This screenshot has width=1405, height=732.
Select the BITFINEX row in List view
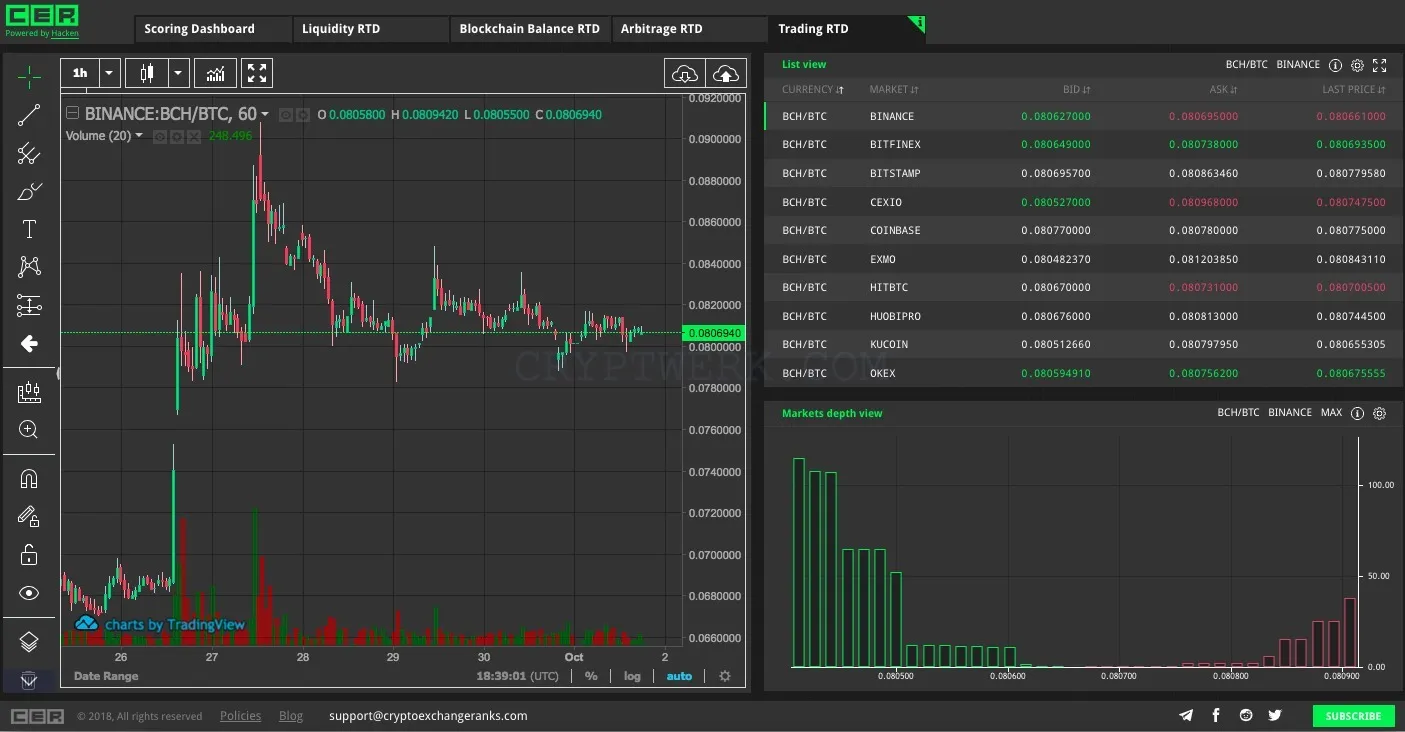1080,144
